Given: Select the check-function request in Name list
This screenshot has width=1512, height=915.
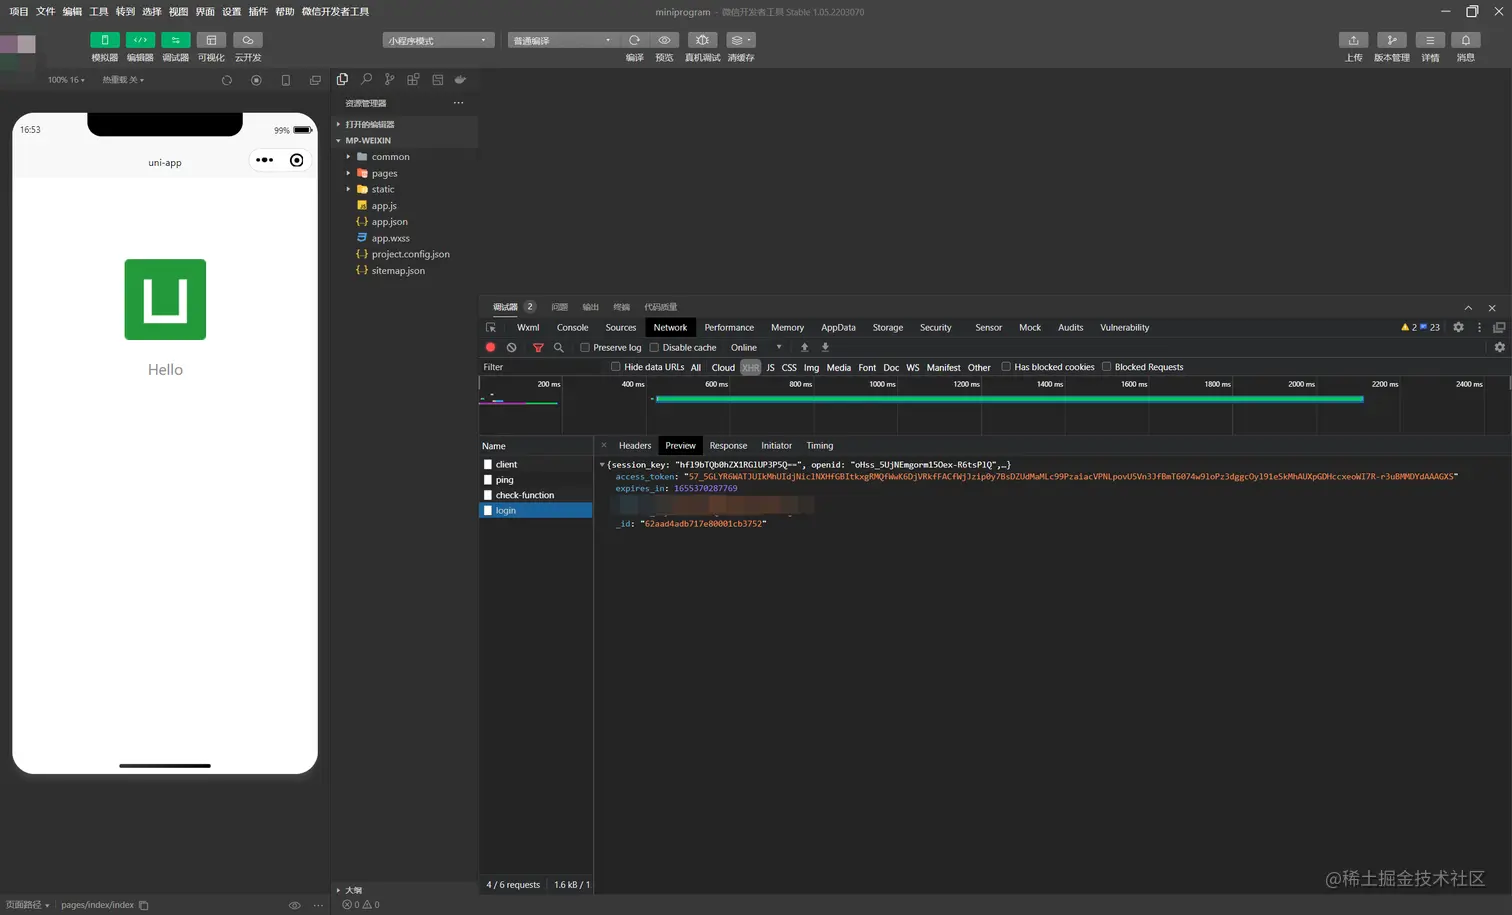Looking at the screenshot, I should coord(524,495).
